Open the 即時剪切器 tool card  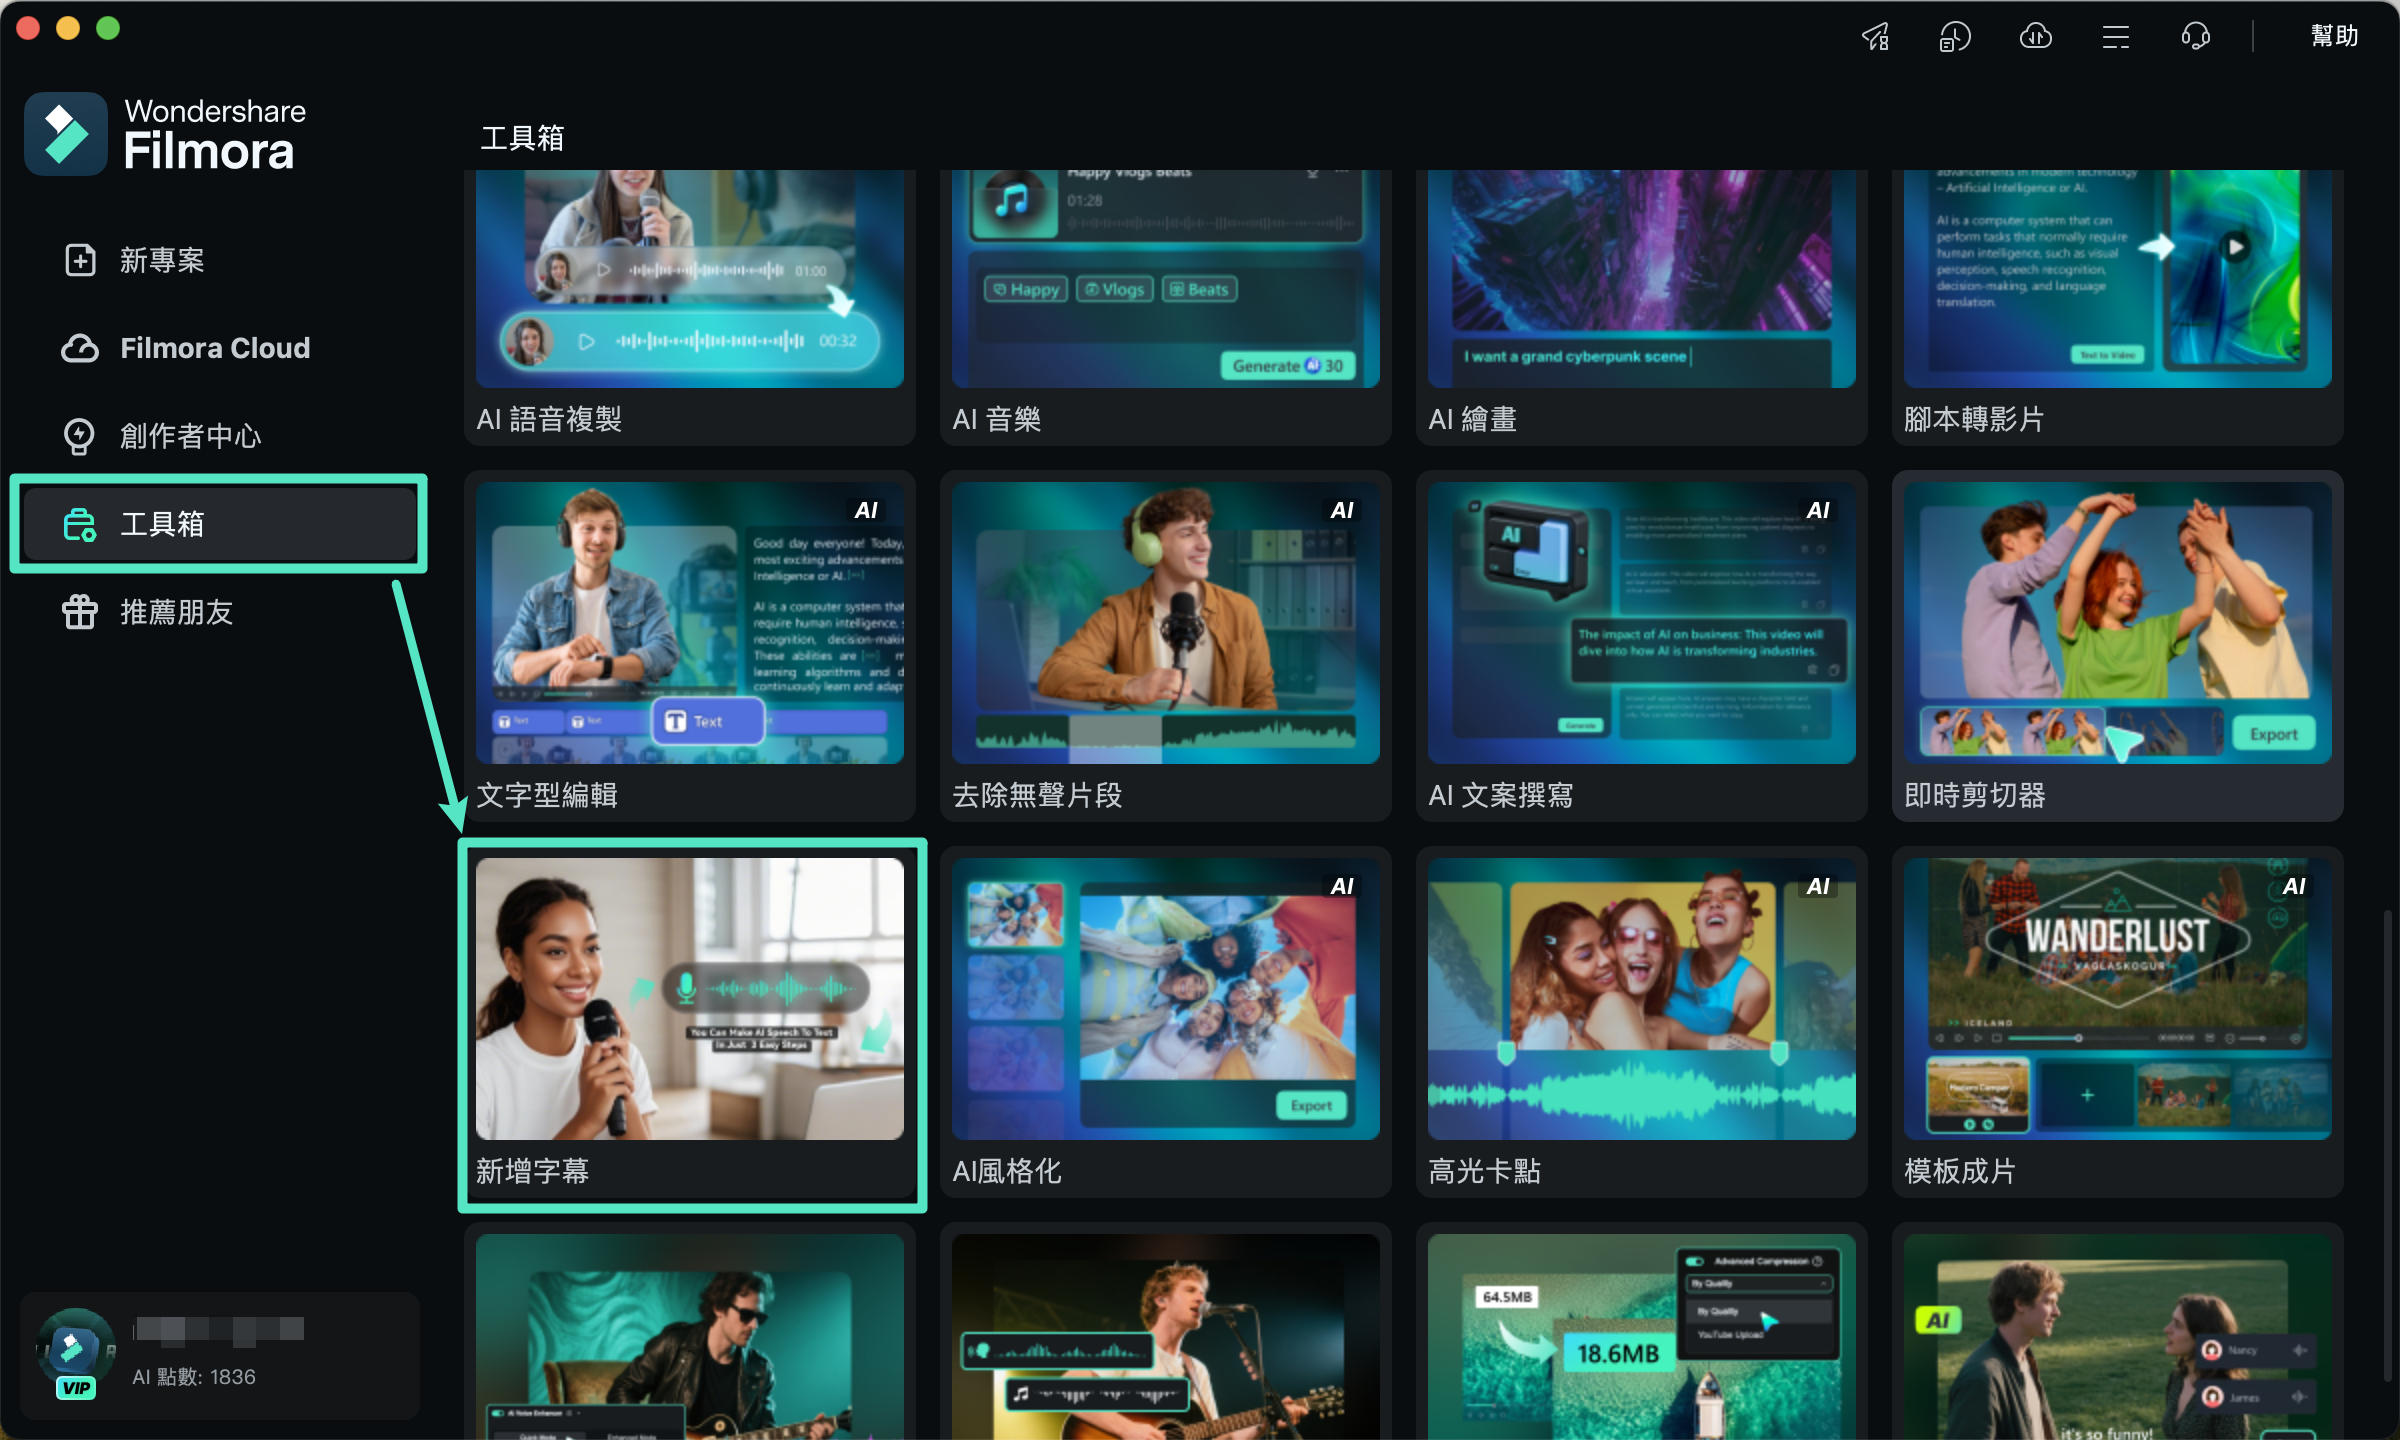click(x=2118, y=646)
